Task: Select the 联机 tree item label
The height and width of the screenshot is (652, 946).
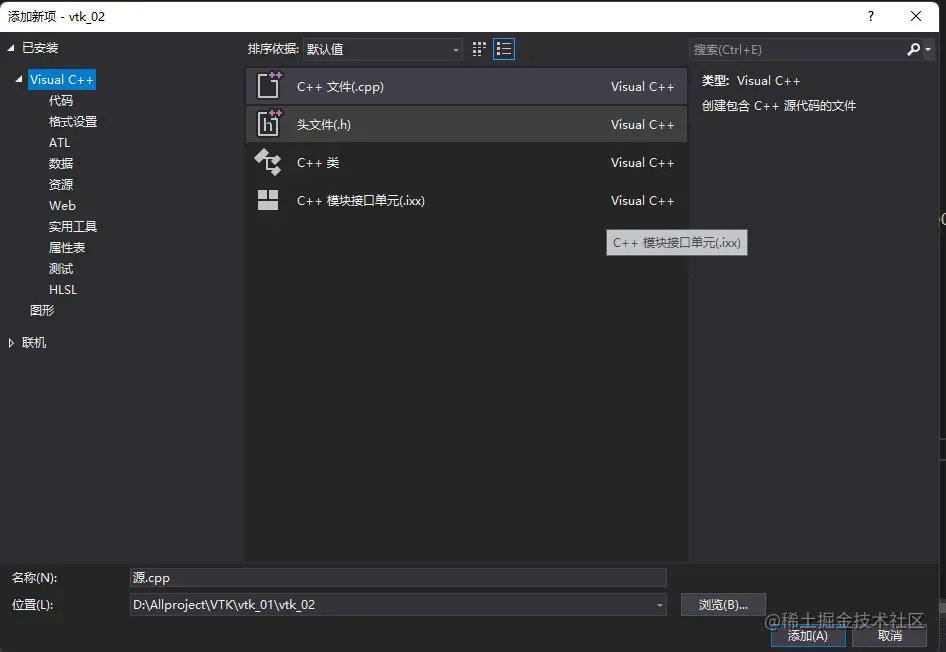Action: pos(34,343)
